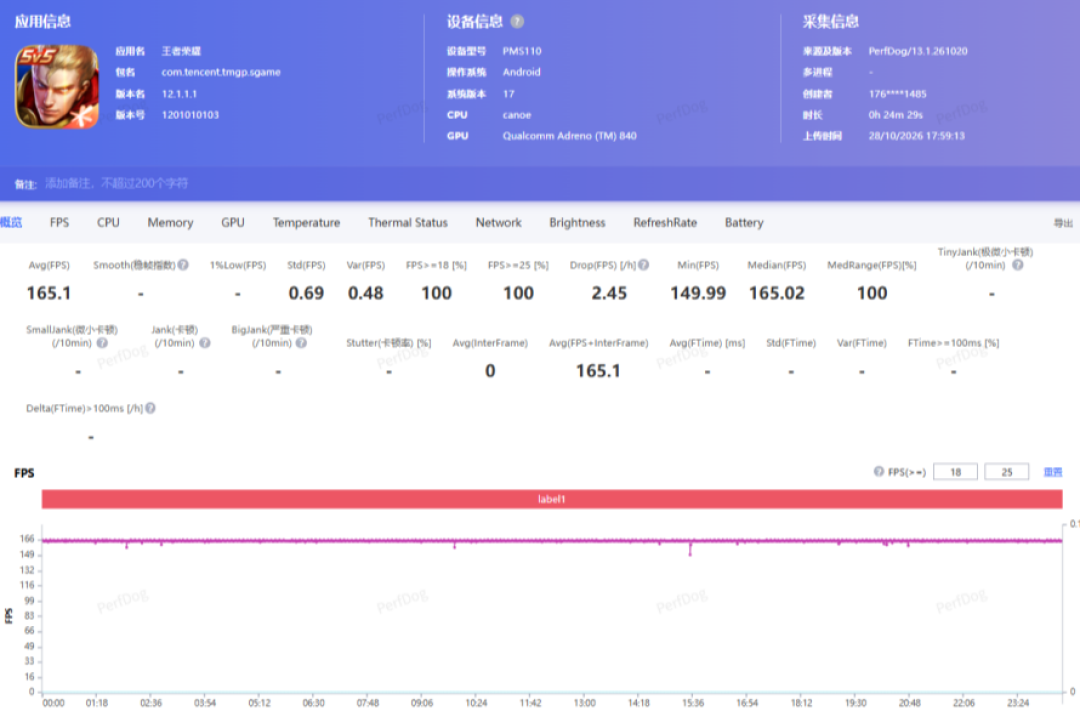The height and width of the screenshot is (711, 1080).
Task: Click the Var(FPS) value 0.48
Action: 365,293
